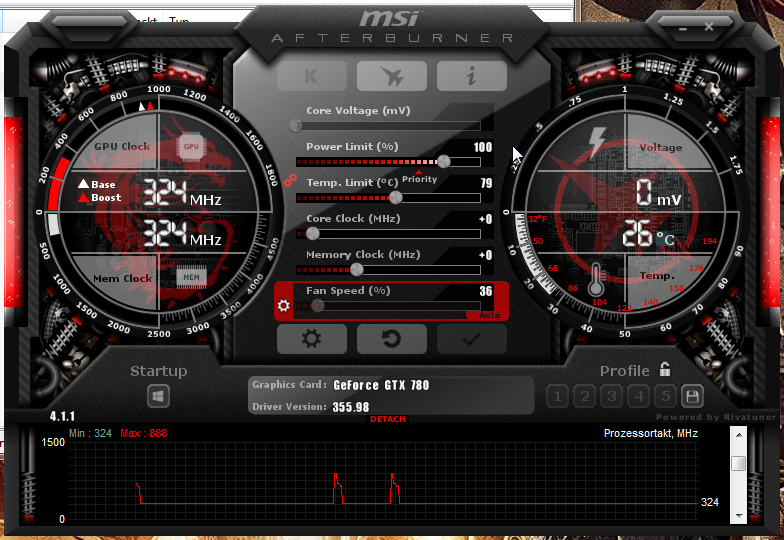Toggle the voltage/temp link chain icon
Viewport: 784px width, 540px height.
point(290,180)
